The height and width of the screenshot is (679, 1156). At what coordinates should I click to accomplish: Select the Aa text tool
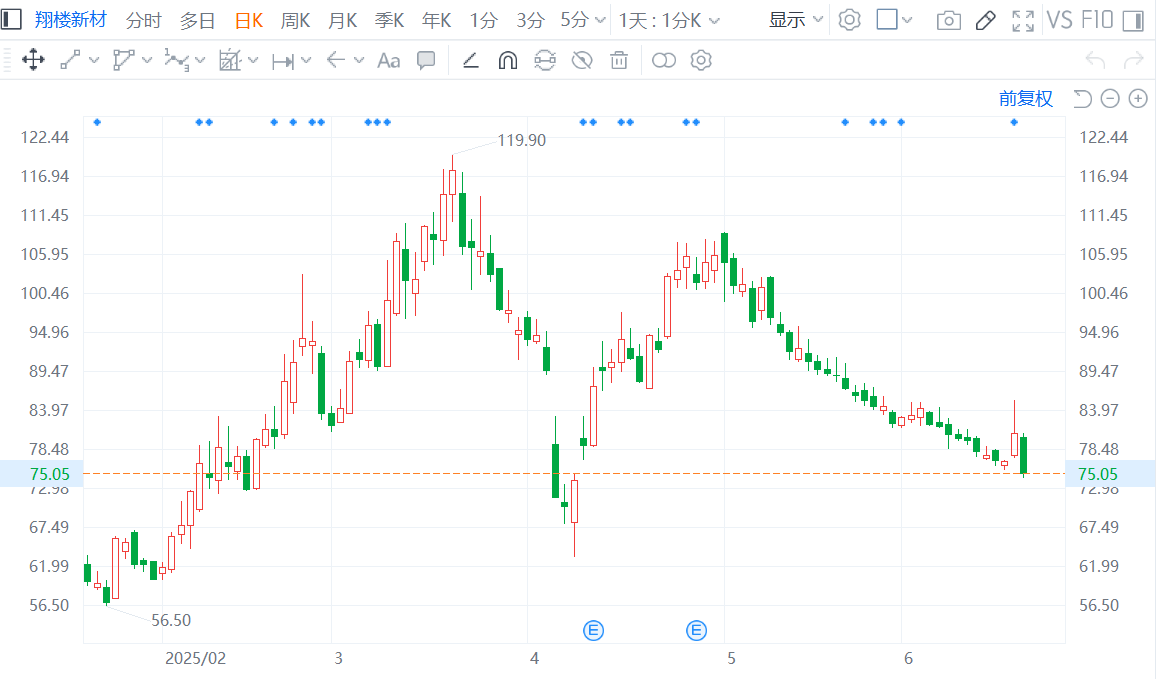point(389,60)
